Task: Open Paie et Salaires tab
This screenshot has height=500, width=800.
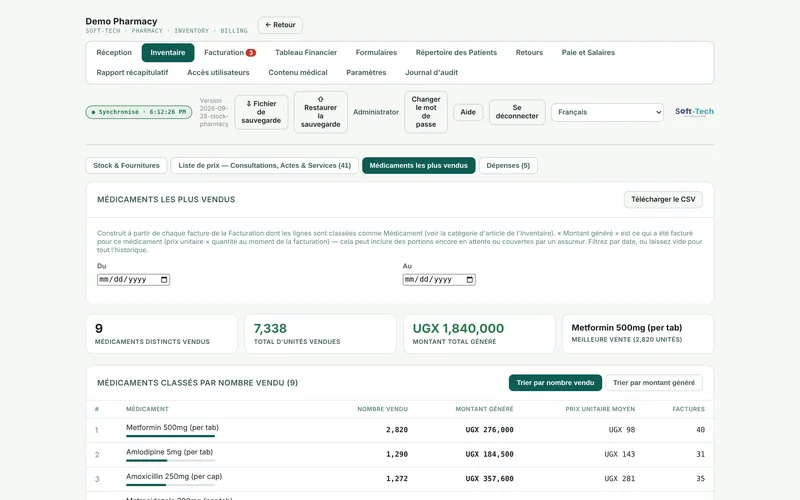Action: point(588,53)
